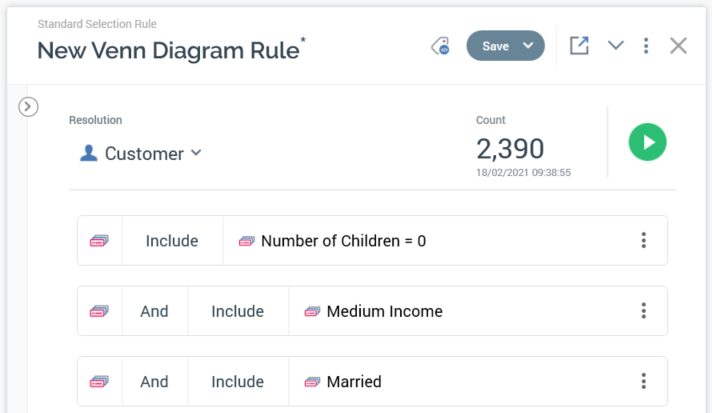Collapse header using chevron down icon
Image resolution: width=712 pixels, height=413 pixels.
[x=616, y=46]
